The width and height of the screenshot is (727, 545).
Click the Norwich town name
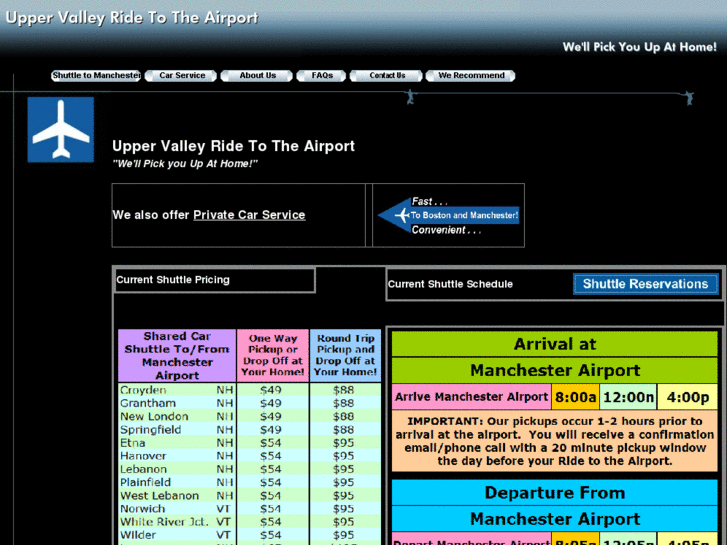142,509
